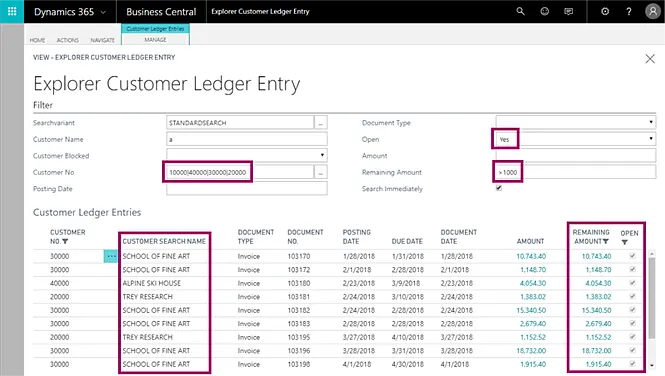The width and height of the screenshot is (665, 376).
Task: Click the Customer No filter field
Action: [240, 172]
